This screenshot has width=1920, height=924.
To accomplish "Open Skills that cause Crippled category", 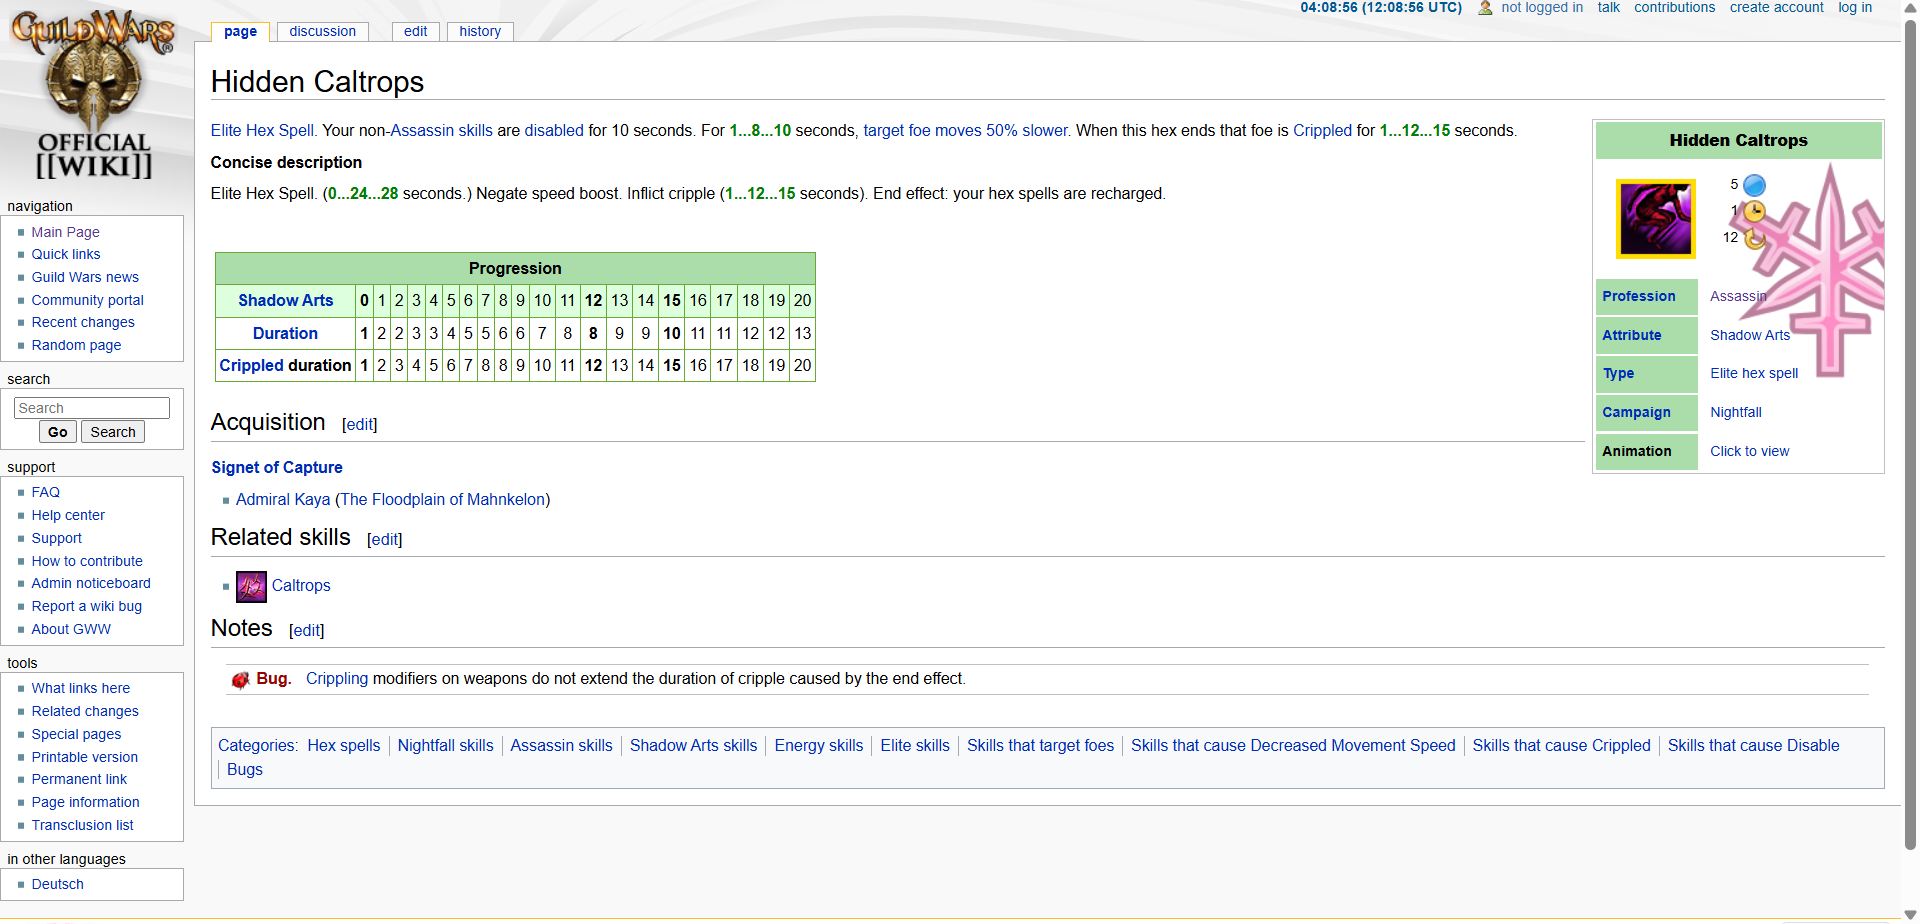I will [x=1561, y=745].
